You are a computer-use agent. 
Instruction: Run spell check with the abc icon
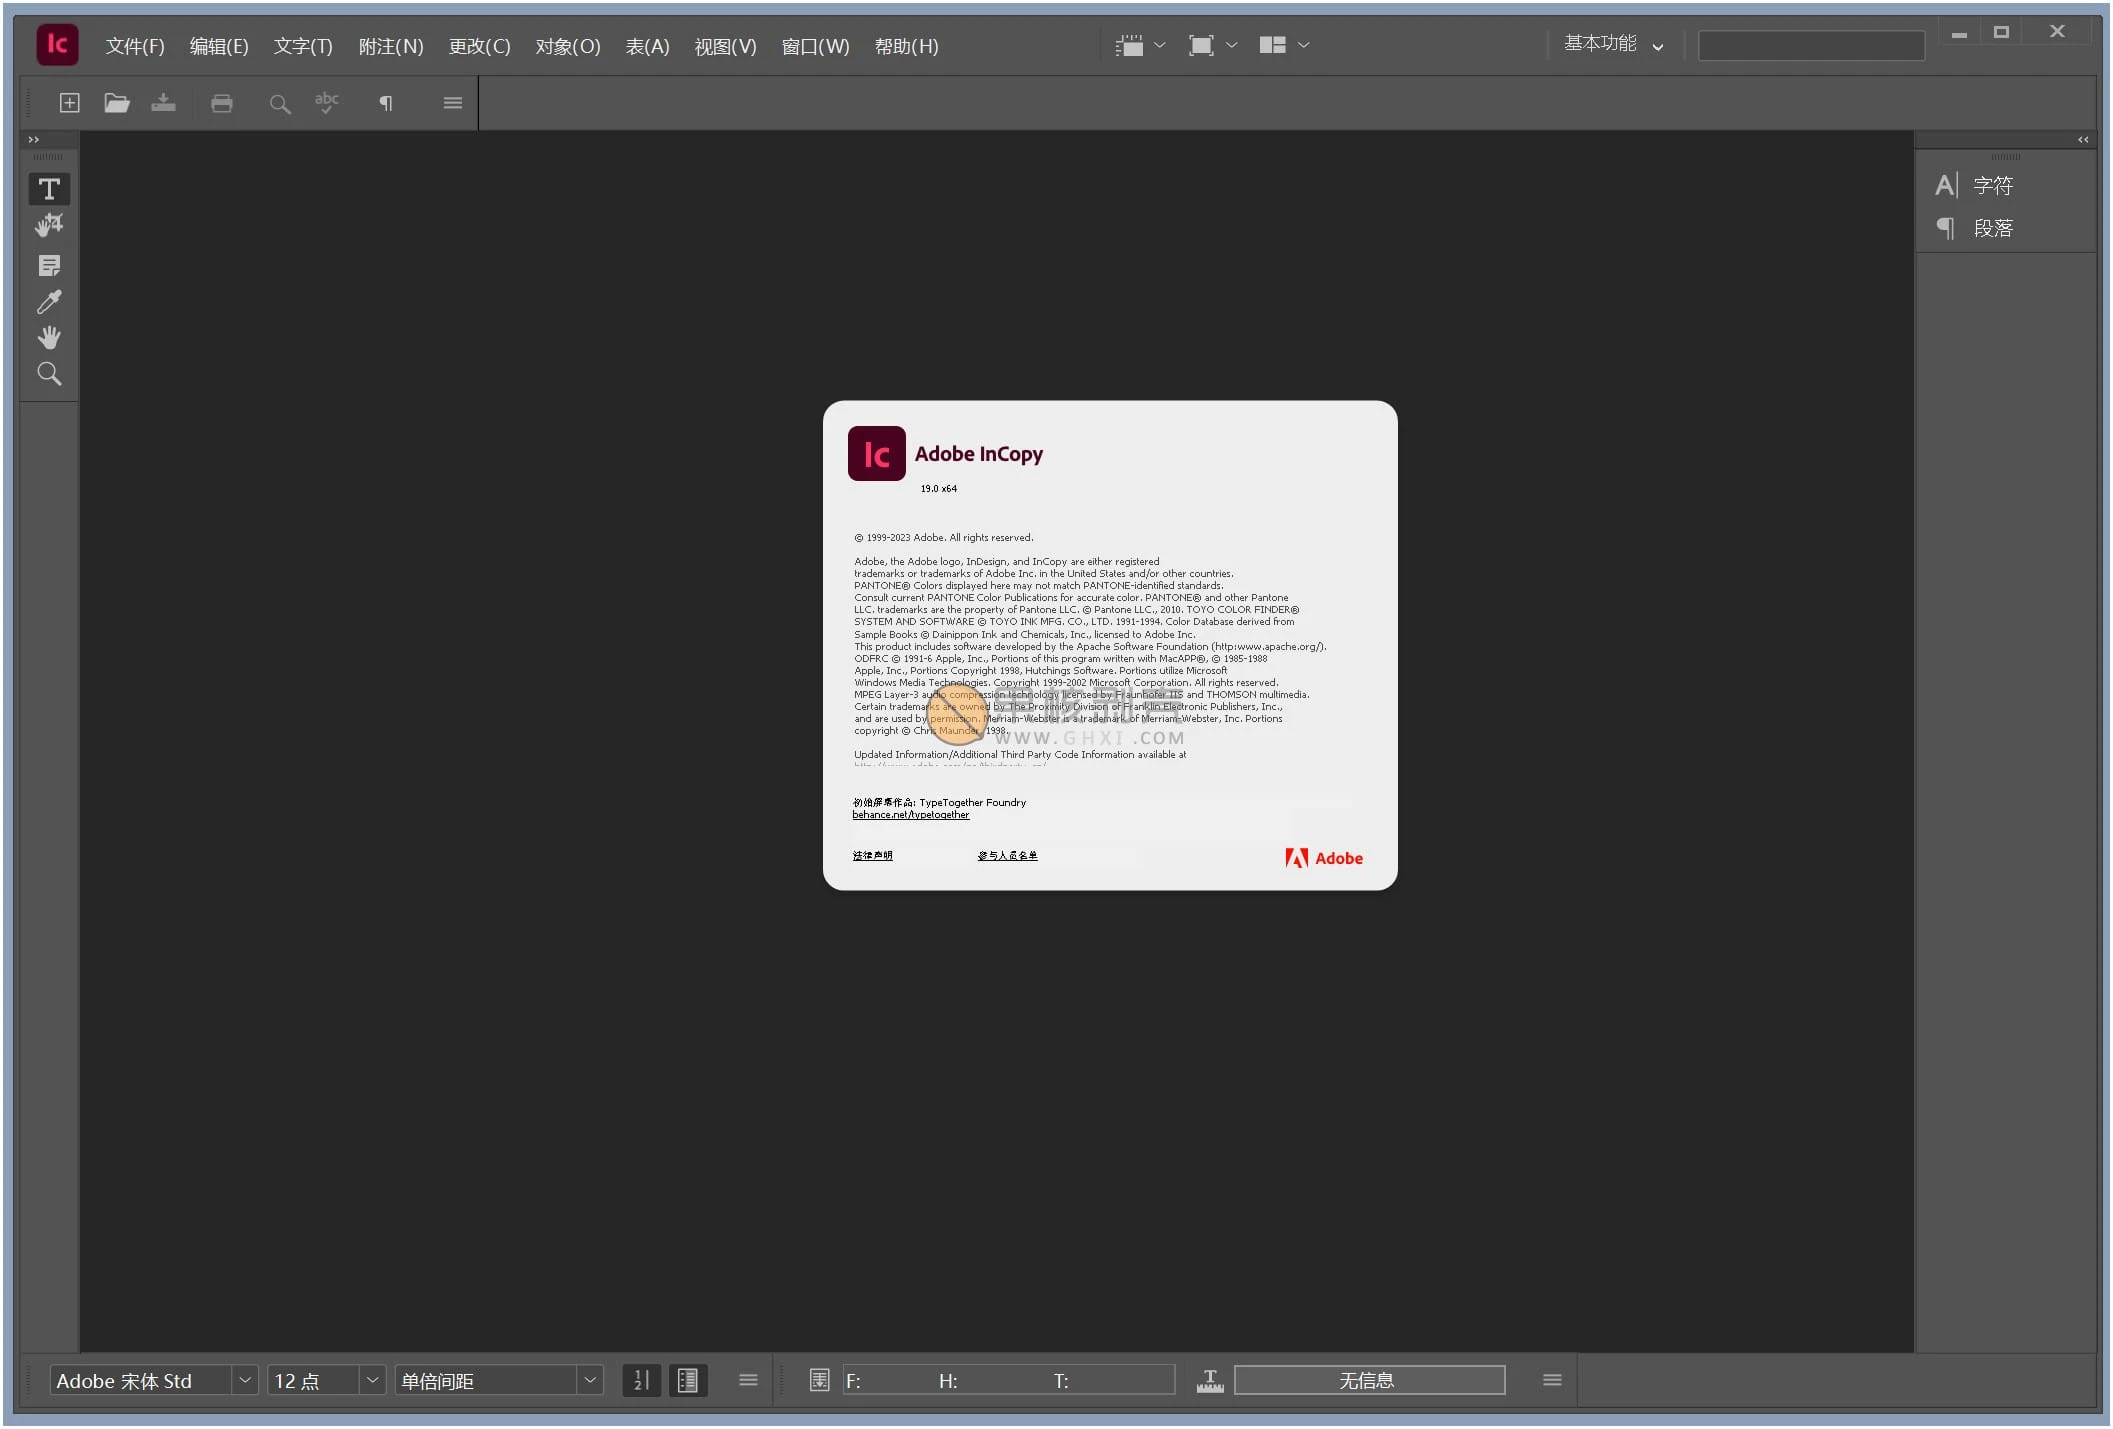(x=326, y=103)
